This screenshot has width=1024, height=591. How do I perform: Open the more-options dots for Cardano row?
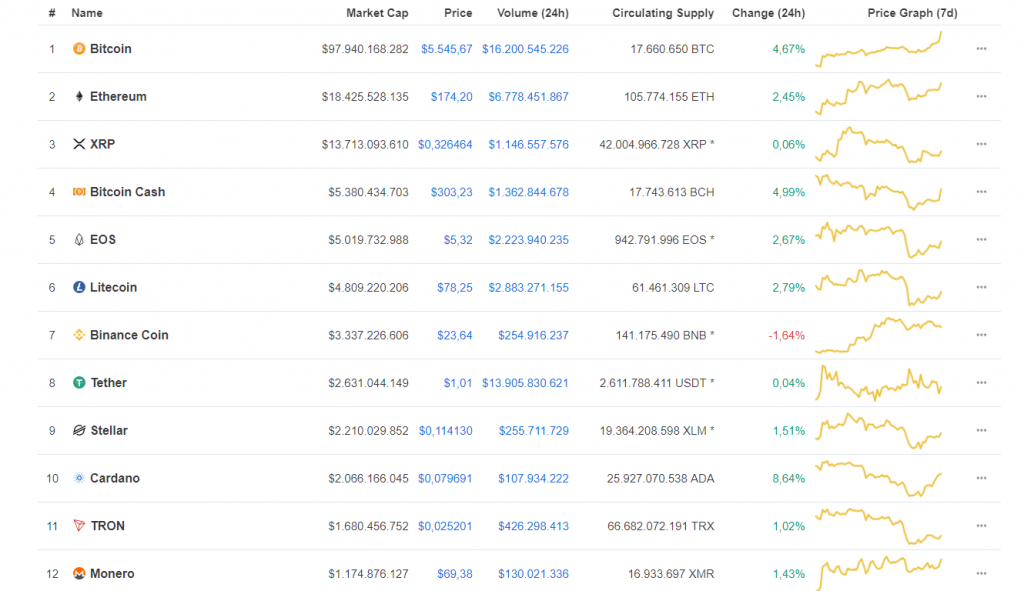coord(982,478)
